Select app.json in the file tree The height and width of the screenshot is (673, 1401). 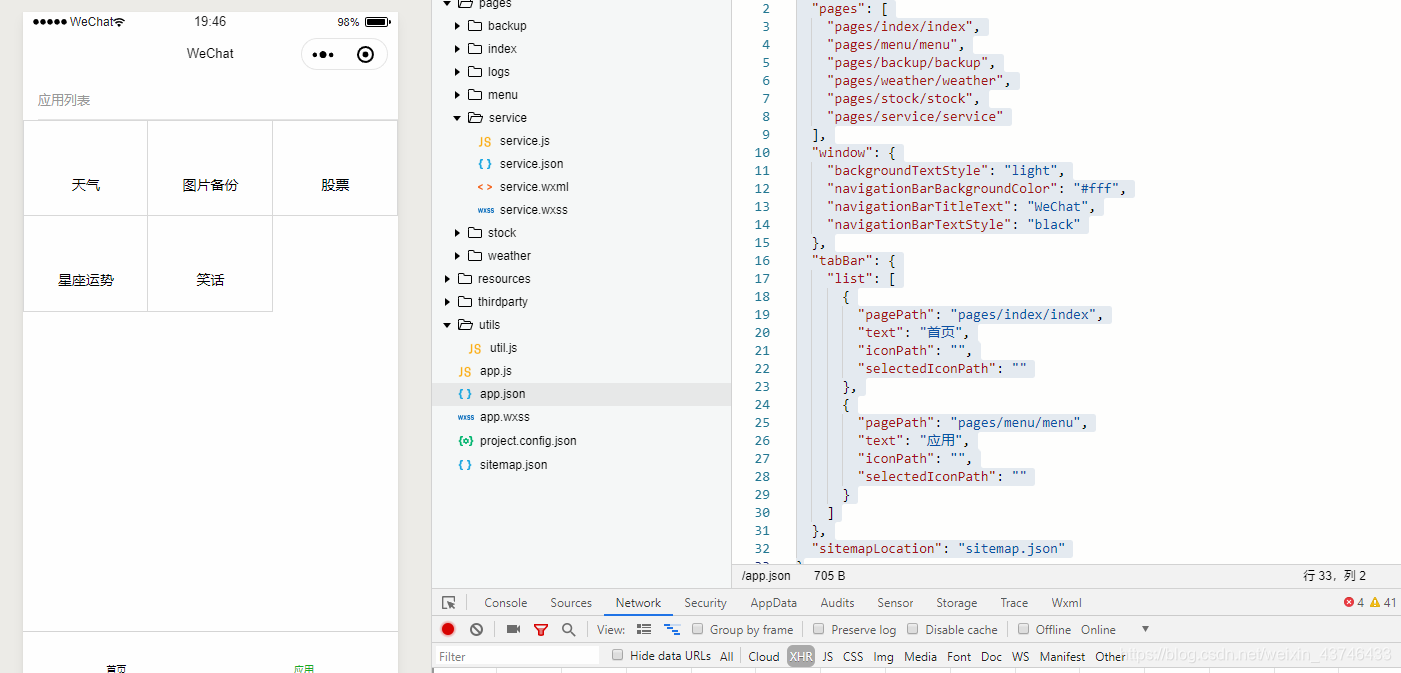tap(582, 394)
